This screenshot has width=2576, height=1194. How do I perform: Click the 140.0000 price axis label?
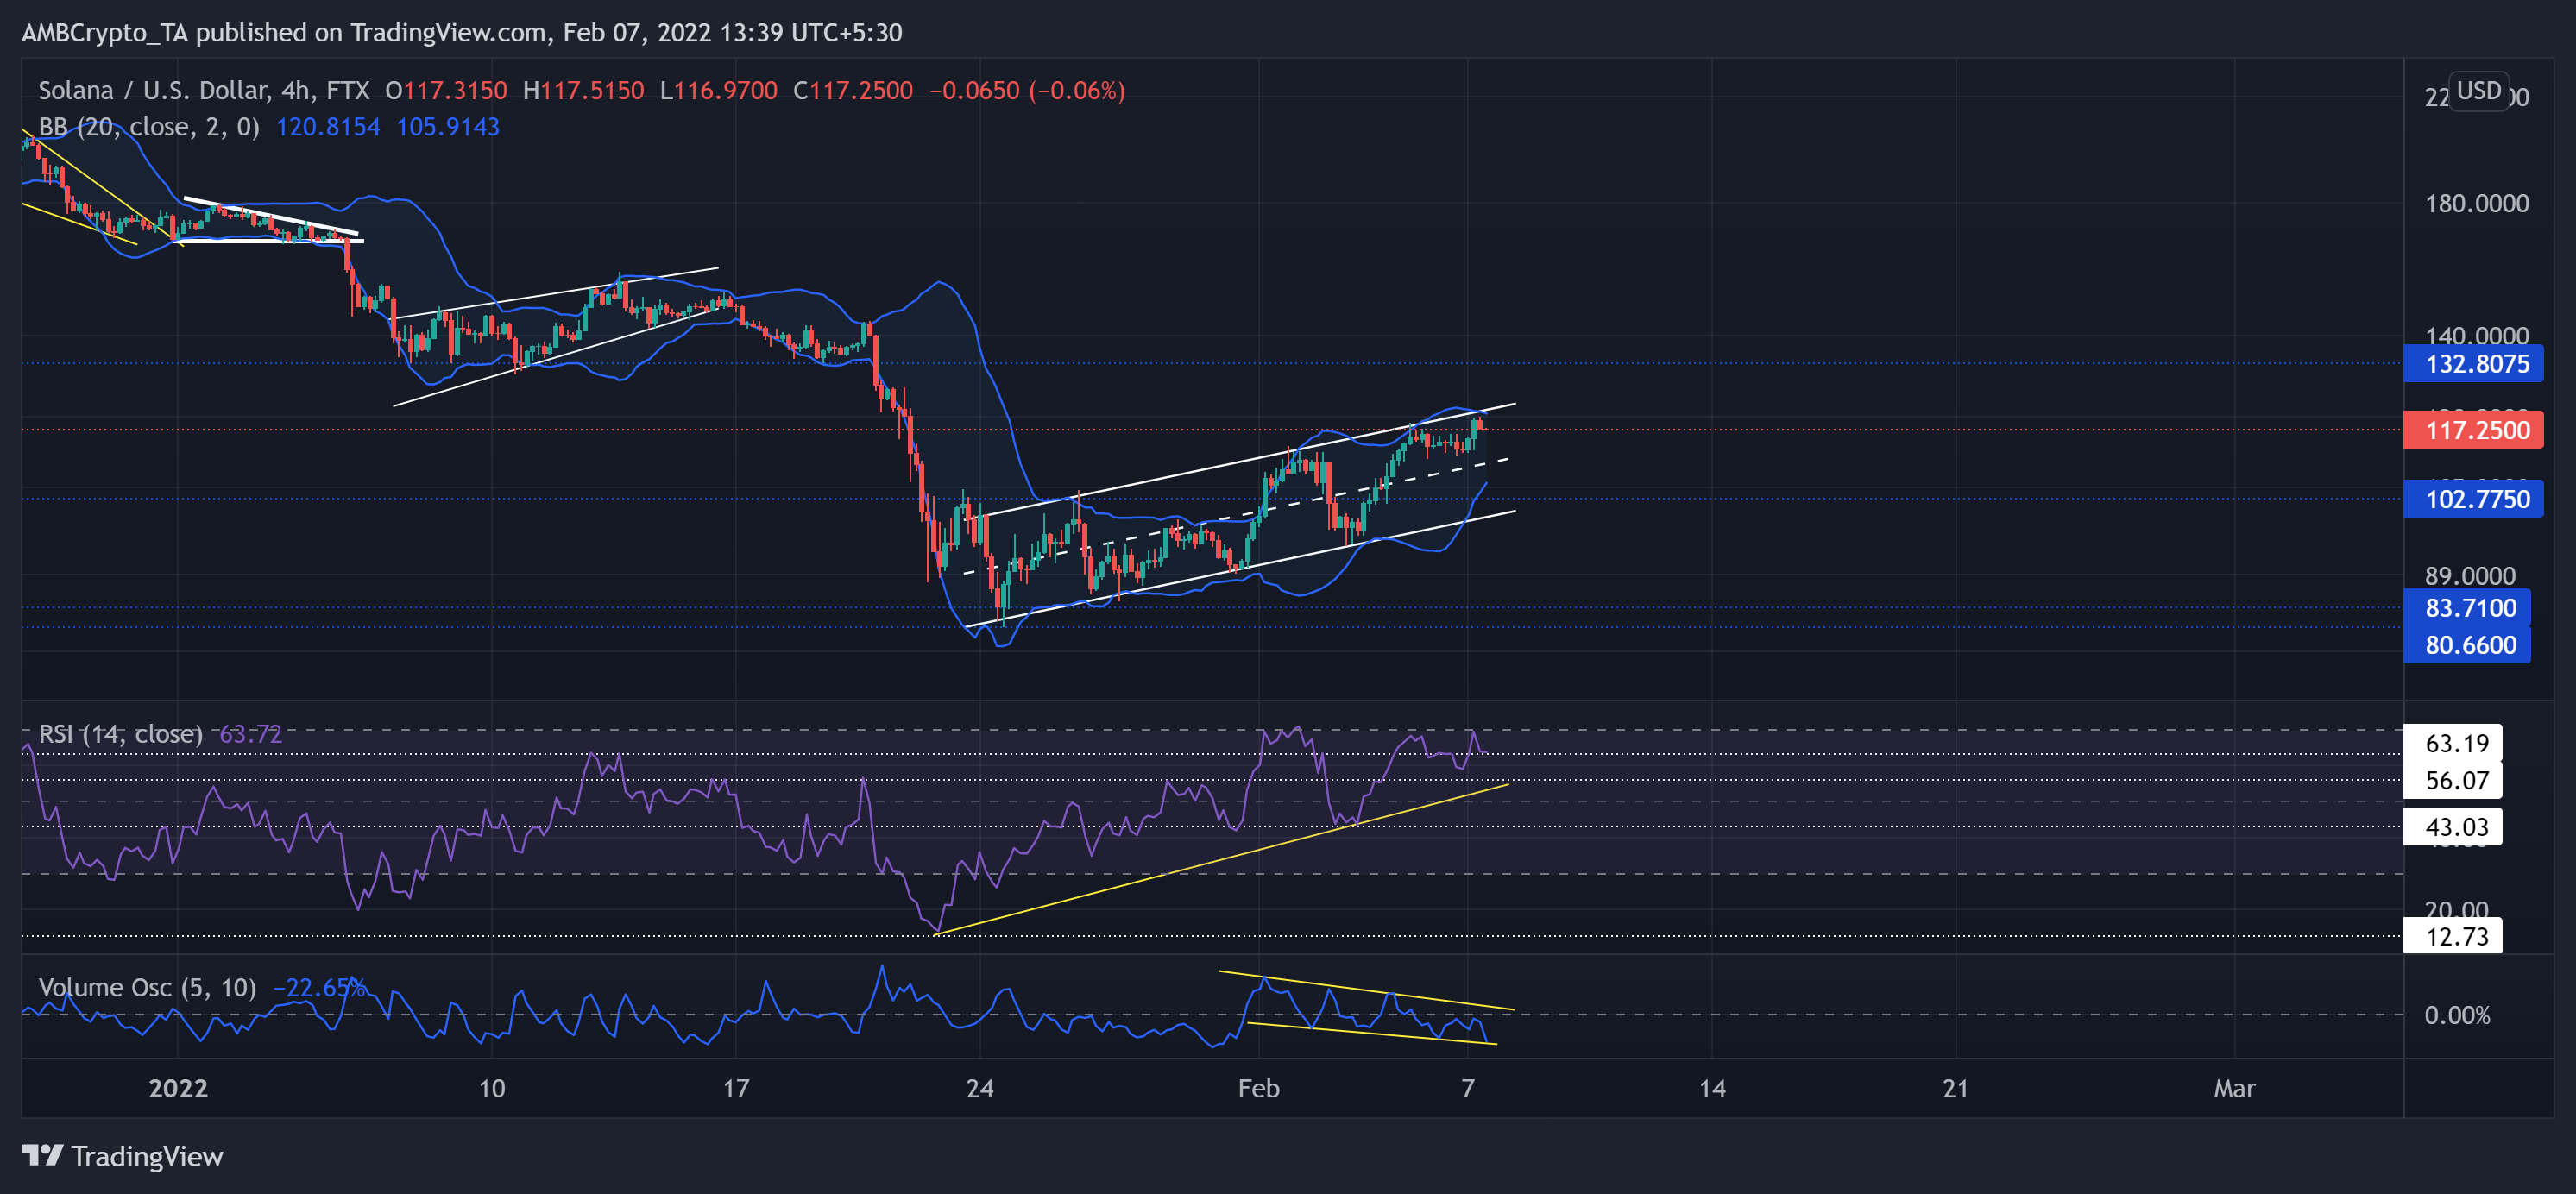point(2477,335)
